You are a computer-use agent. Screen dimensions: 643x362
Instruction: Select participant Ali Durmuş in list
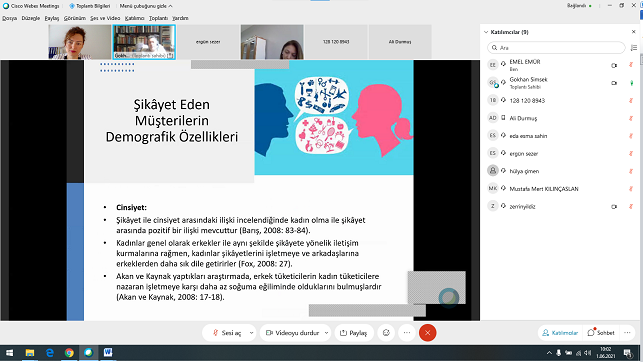(561, 118)
